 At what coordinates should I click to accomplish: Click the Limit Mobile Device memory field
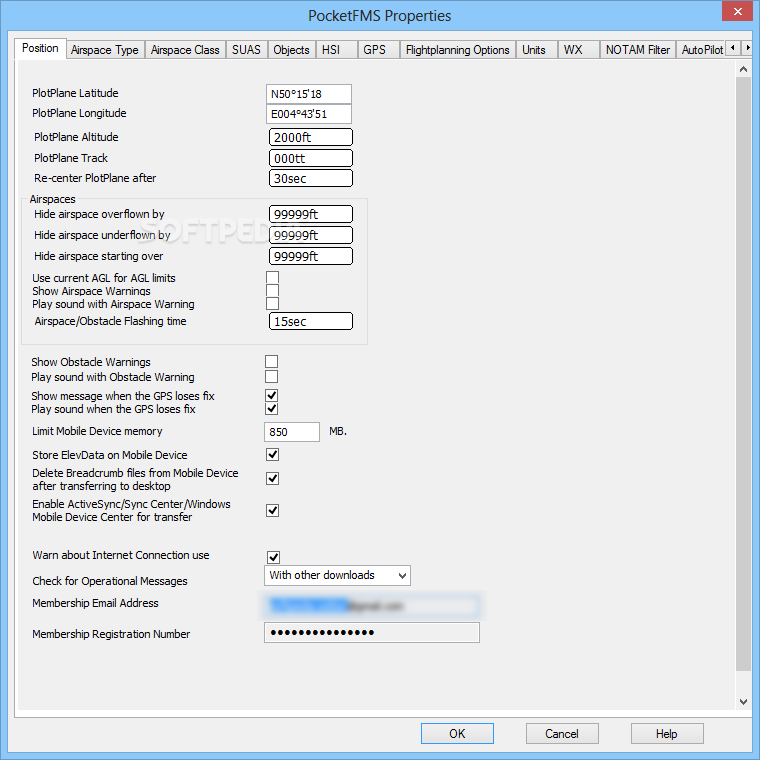pyautogui.click(x=292, y=432)
